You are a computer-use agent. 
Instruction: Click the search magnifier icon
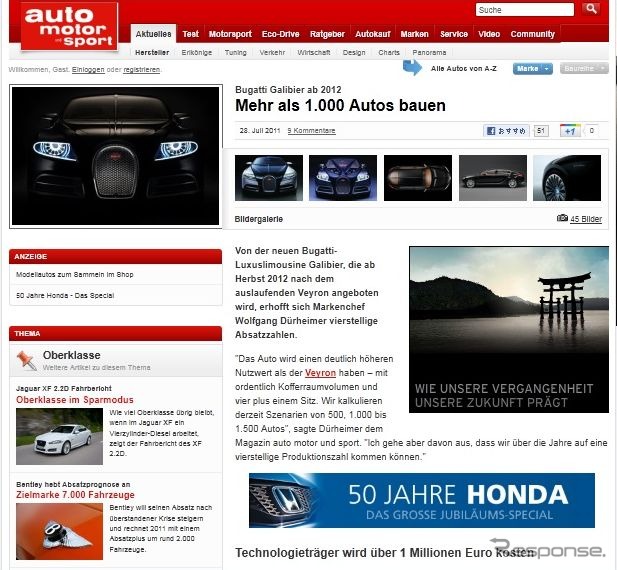pos(590,9)
